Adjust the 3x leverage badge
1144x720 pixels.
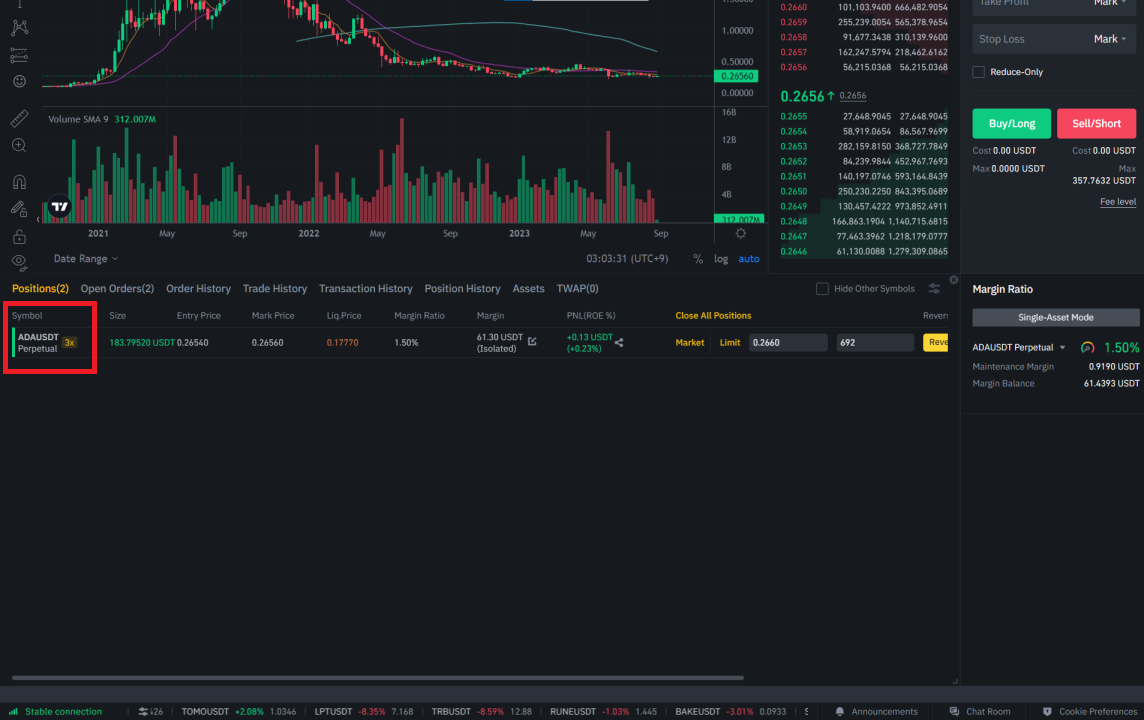coord(69,343)
